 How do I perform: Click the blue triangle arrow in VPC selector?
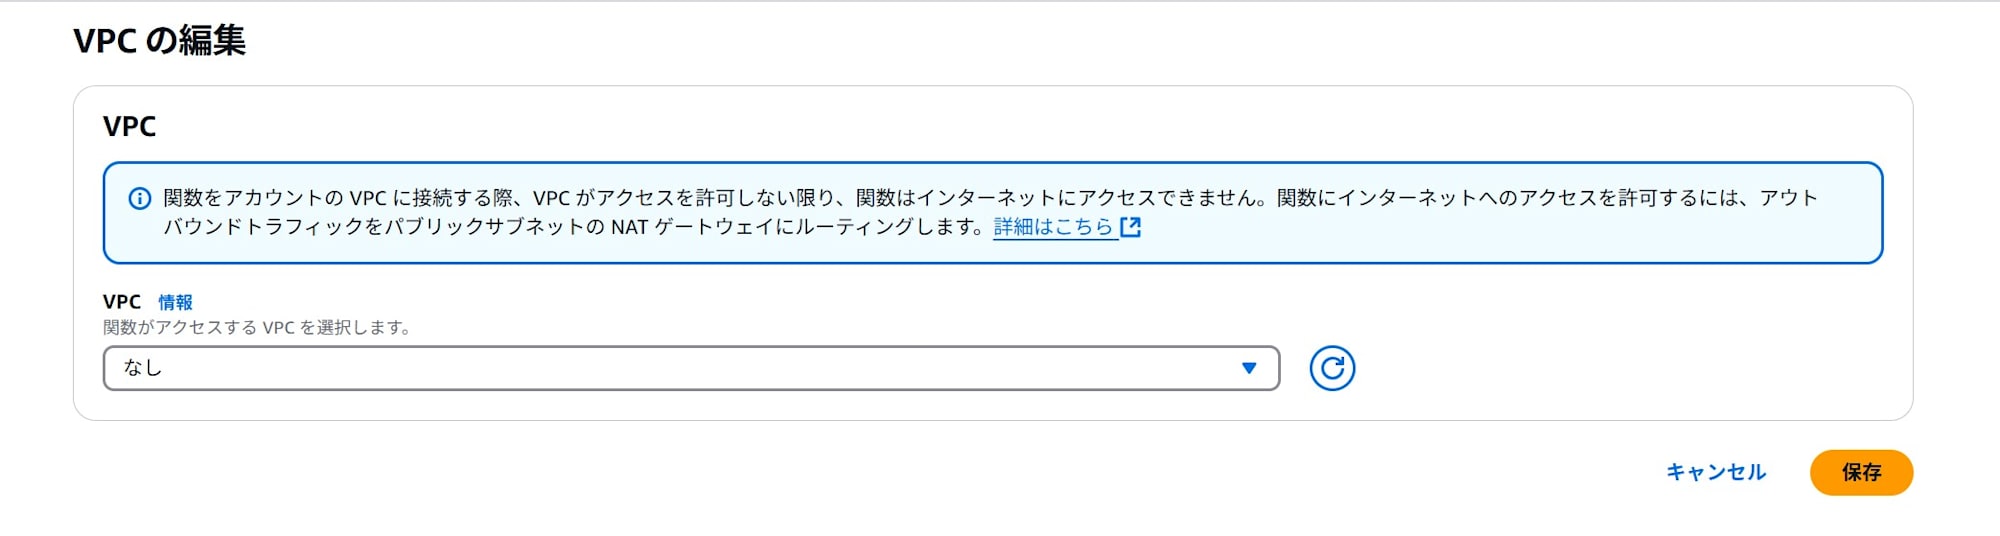[x=1249, y=368]
